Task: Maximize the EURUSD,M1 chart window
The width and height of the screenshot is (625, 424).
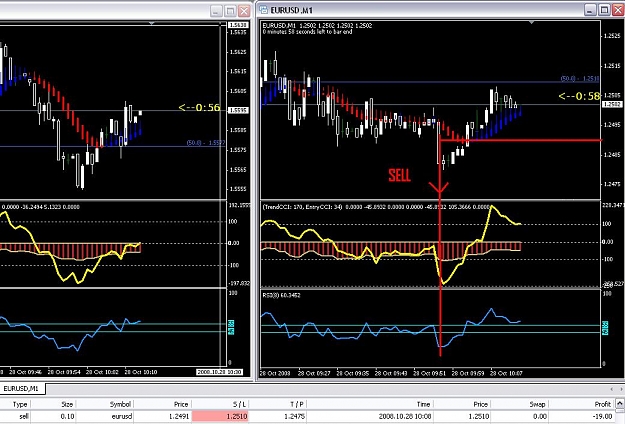Action: pyautogui.click(x=605, y=10)
